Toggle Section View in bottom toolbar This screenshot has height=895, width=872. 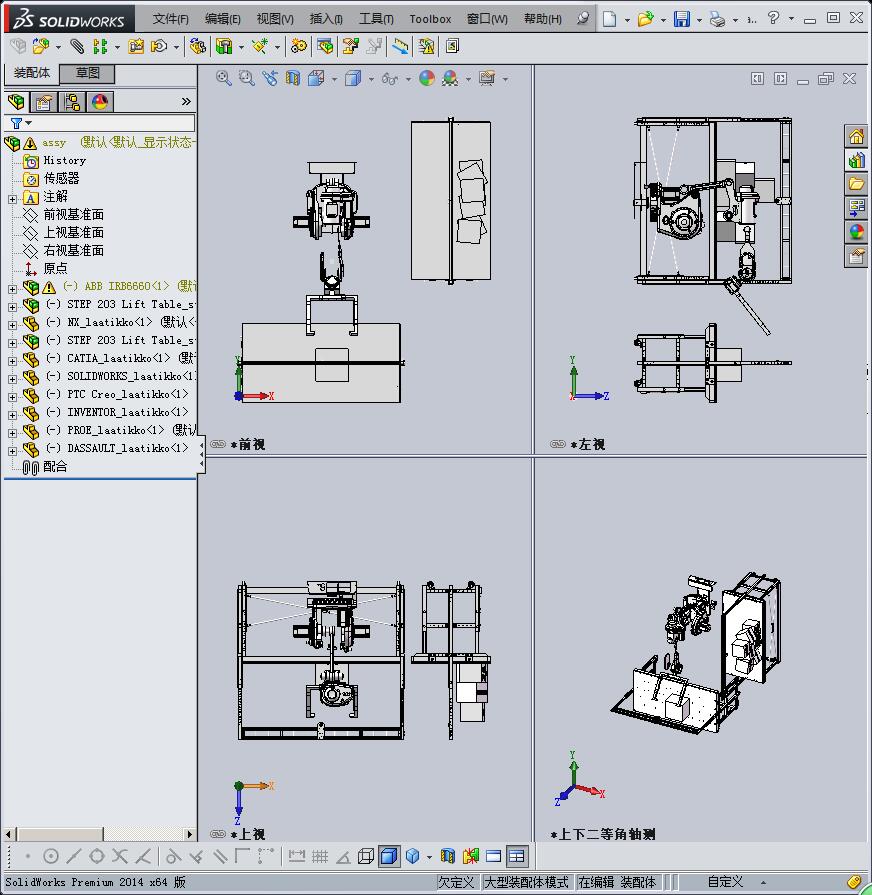(448, 856)
